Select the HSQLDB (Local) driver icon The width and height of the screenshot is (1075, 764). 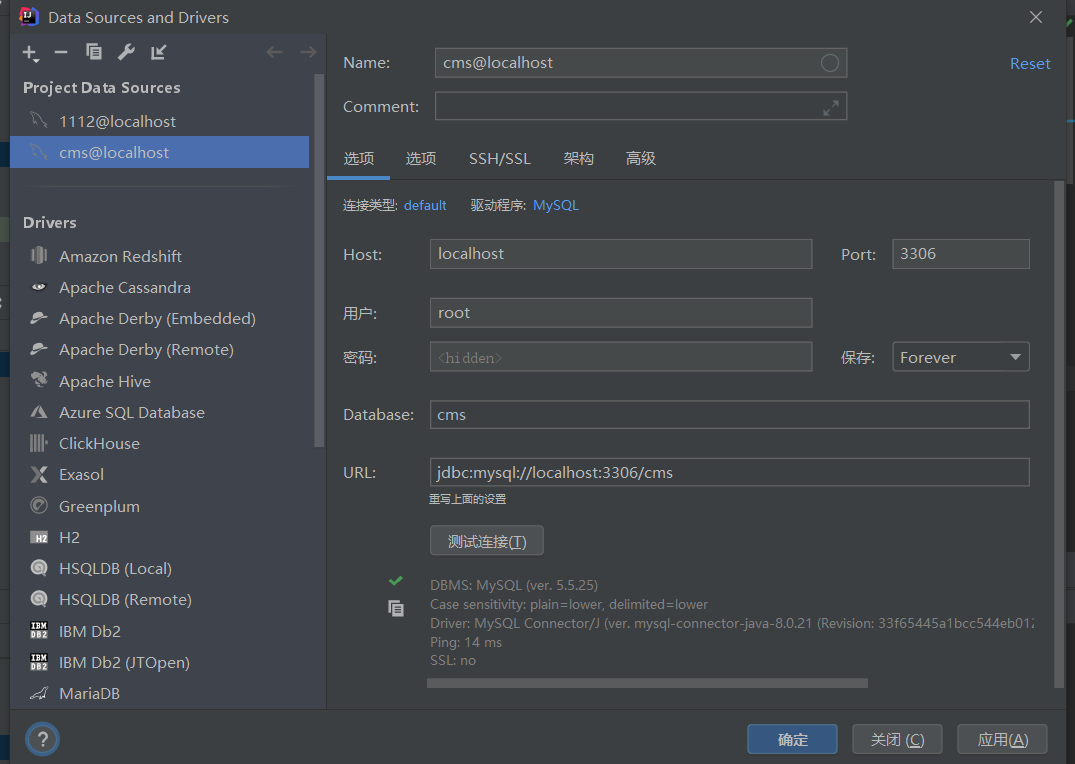(x=39, y=568)
